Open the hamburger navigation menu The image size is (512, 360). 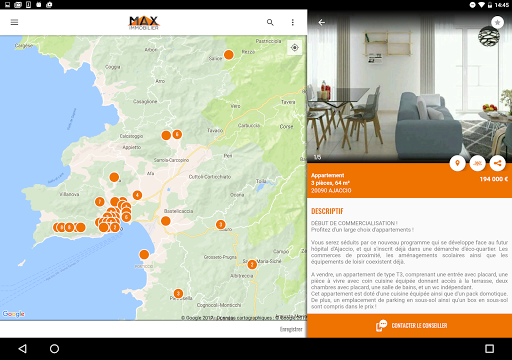[x=14, y=22]
